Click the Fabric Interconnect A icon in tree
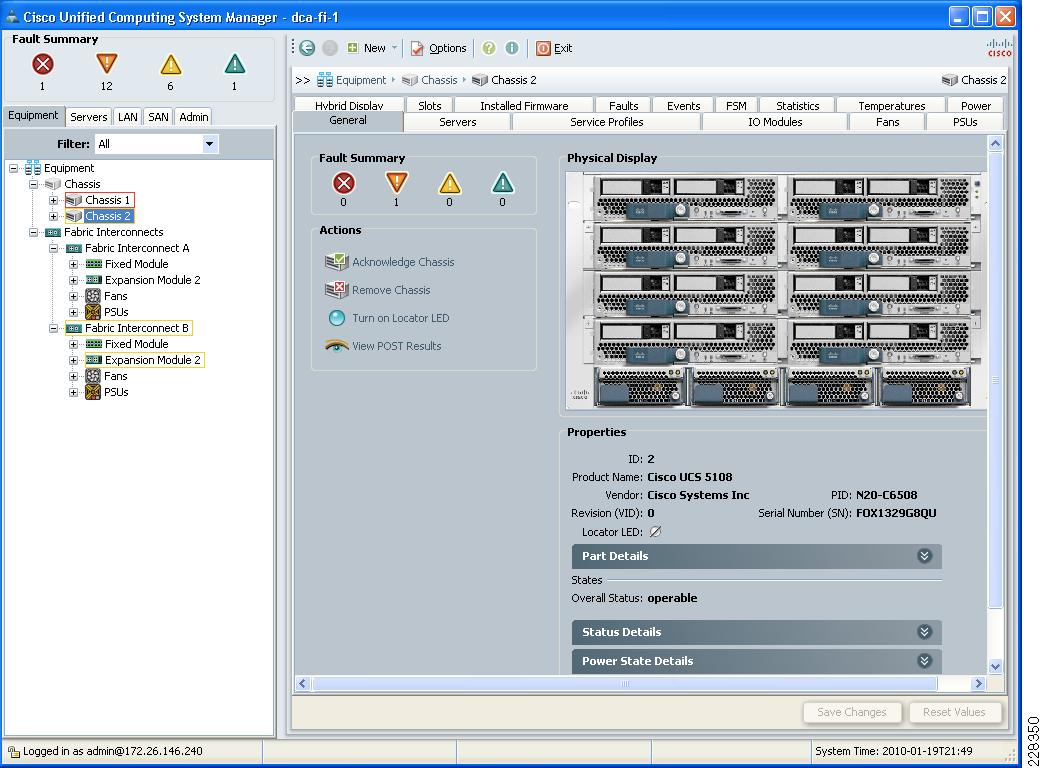The width and height of the screenshot is (1040, 768). pyautogui.click(x=74, y=248)
